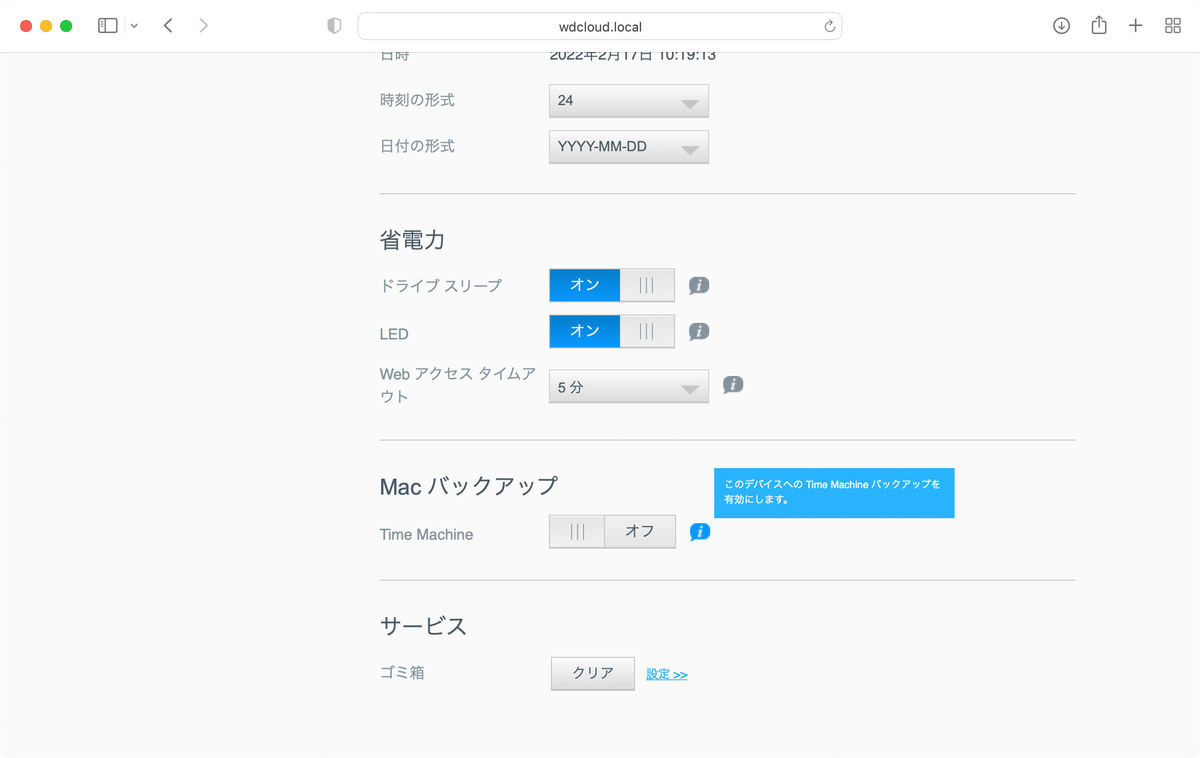The image size is (1200, 758).
Task: Go forward to the next page
Action: click(204, 26)
